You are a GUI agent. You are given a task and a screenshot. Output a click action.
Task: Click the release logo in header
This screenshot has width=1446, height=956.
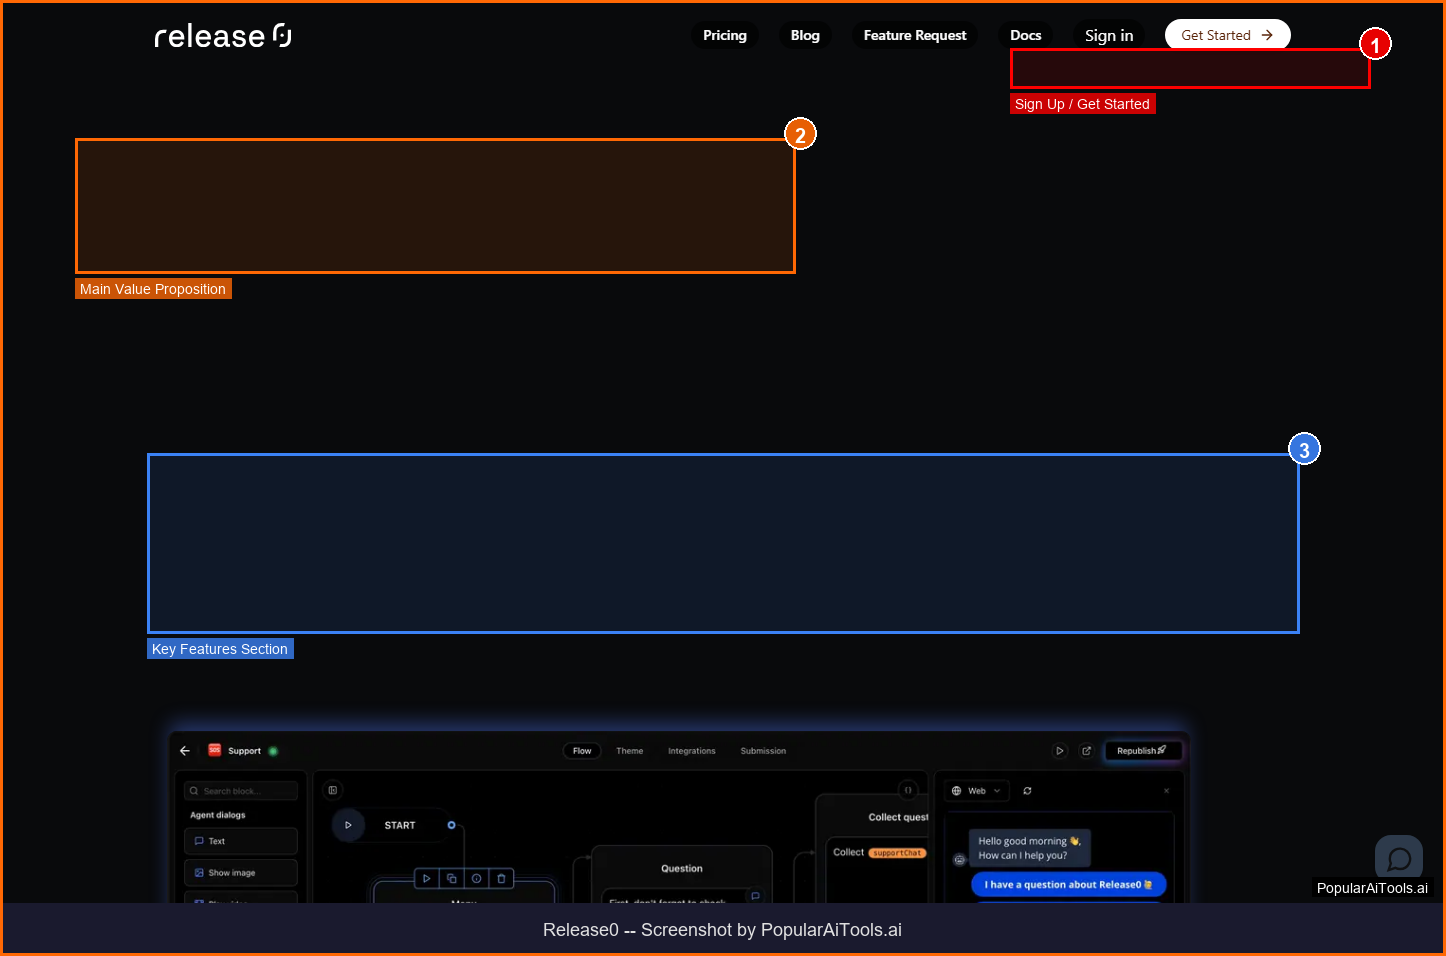(x=222, y=36)
